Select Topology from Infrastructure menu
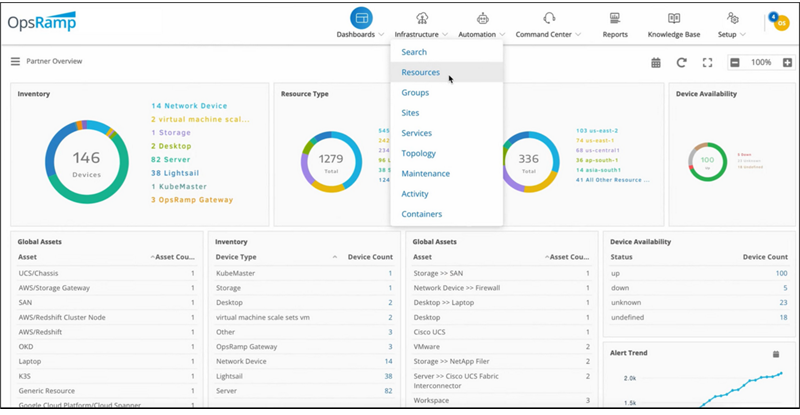Viewport: 800px width, 415px height. pyautogui.click(x=446, y=154)
